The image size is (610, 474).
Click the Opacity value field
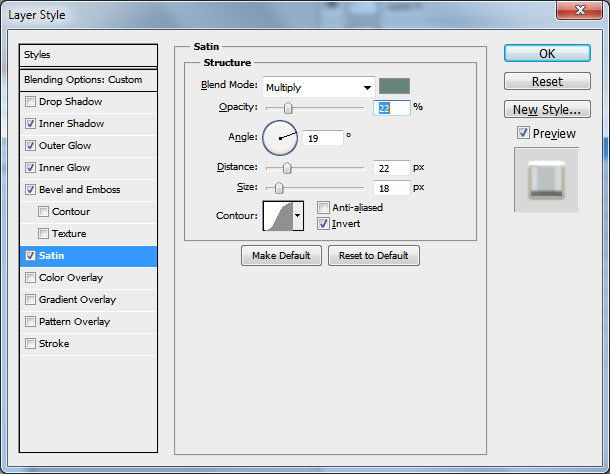pos(392,108)
